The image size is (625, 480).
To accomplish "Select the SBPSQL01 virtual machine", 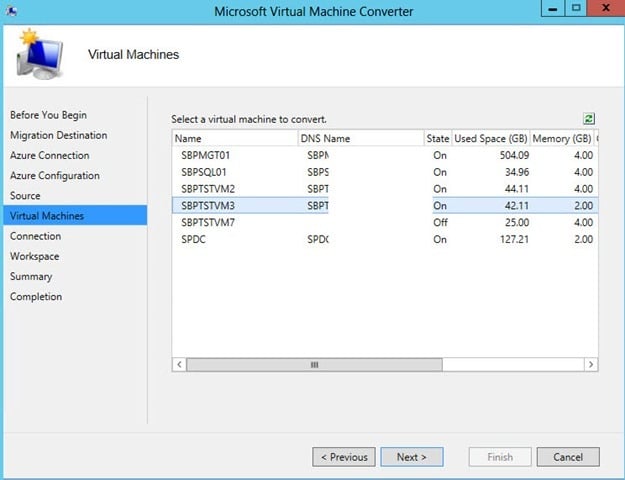I will coord(385,172).
